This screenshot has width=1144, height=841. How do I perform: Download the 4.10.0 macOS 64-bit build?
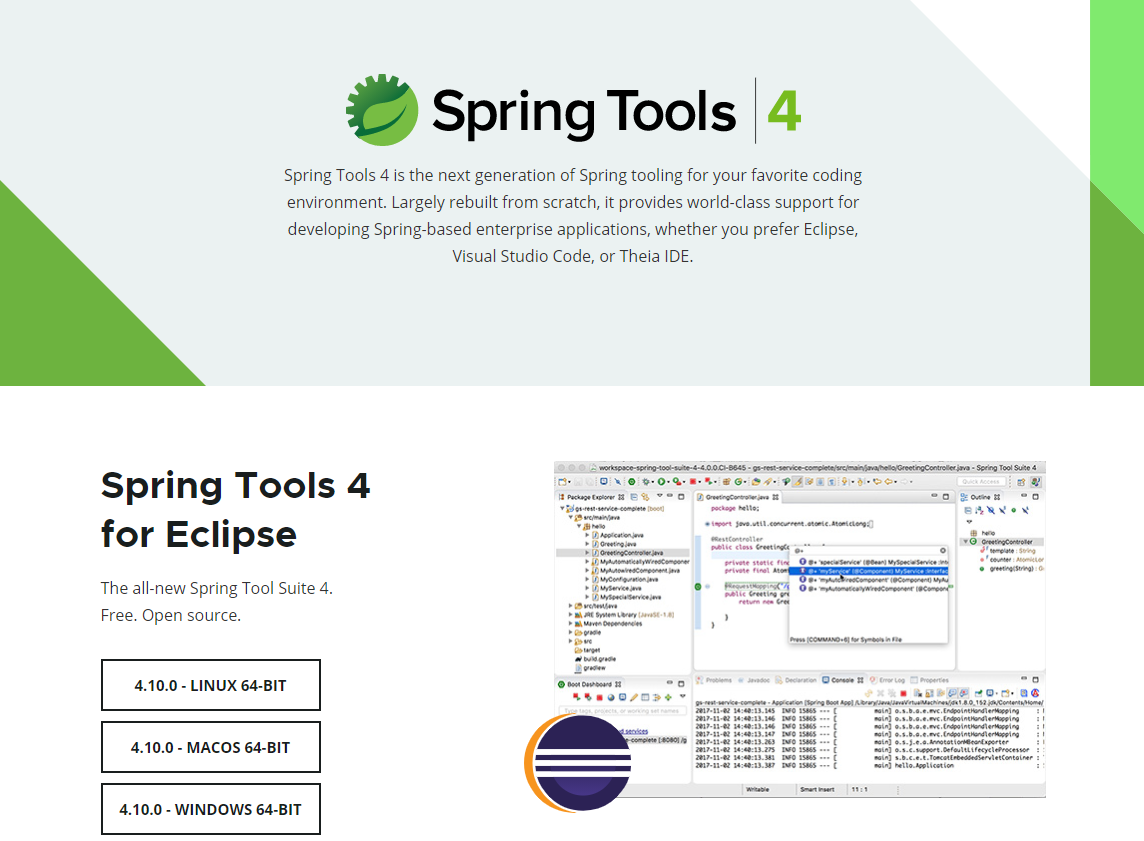211,747
